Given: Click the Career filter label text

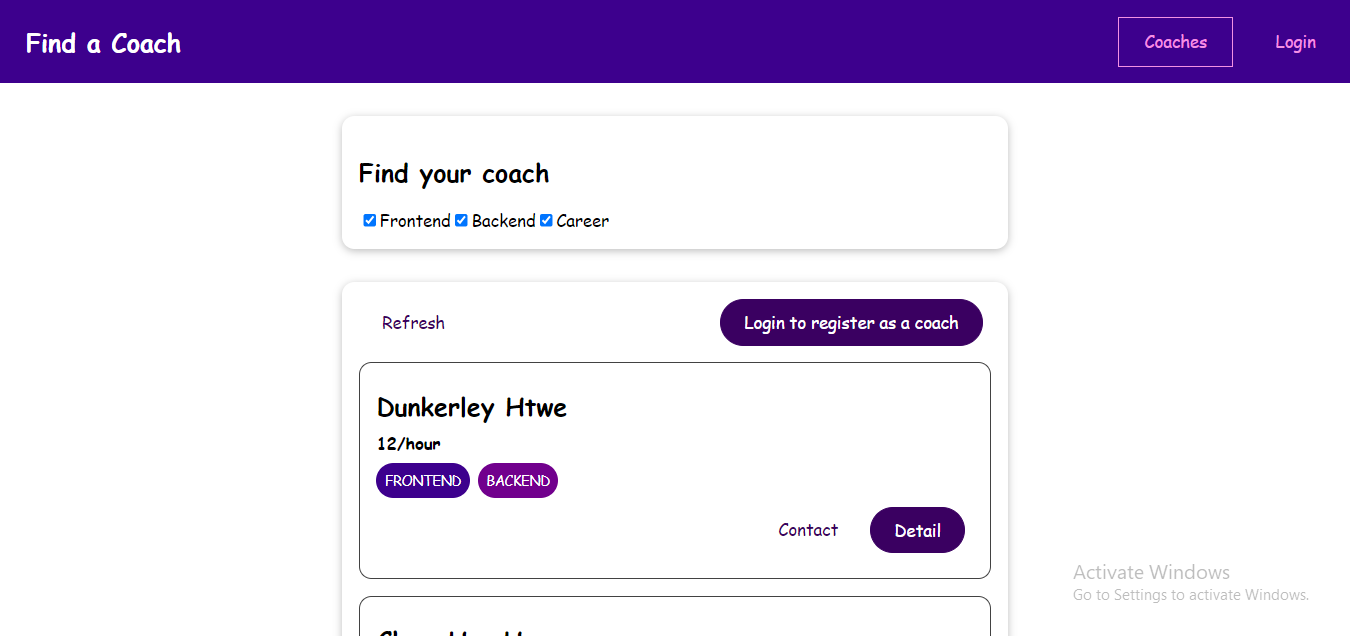Looking at the screenshot, I should coord(582,221).
